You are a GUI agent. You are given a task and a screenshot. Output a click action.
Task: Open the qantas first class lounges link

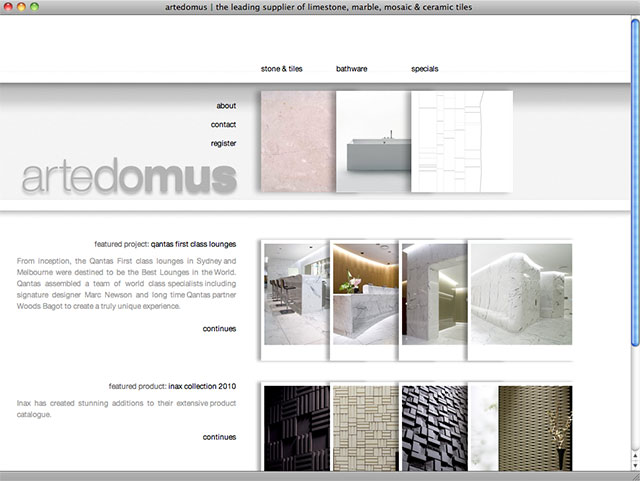(x=193, y=244)
